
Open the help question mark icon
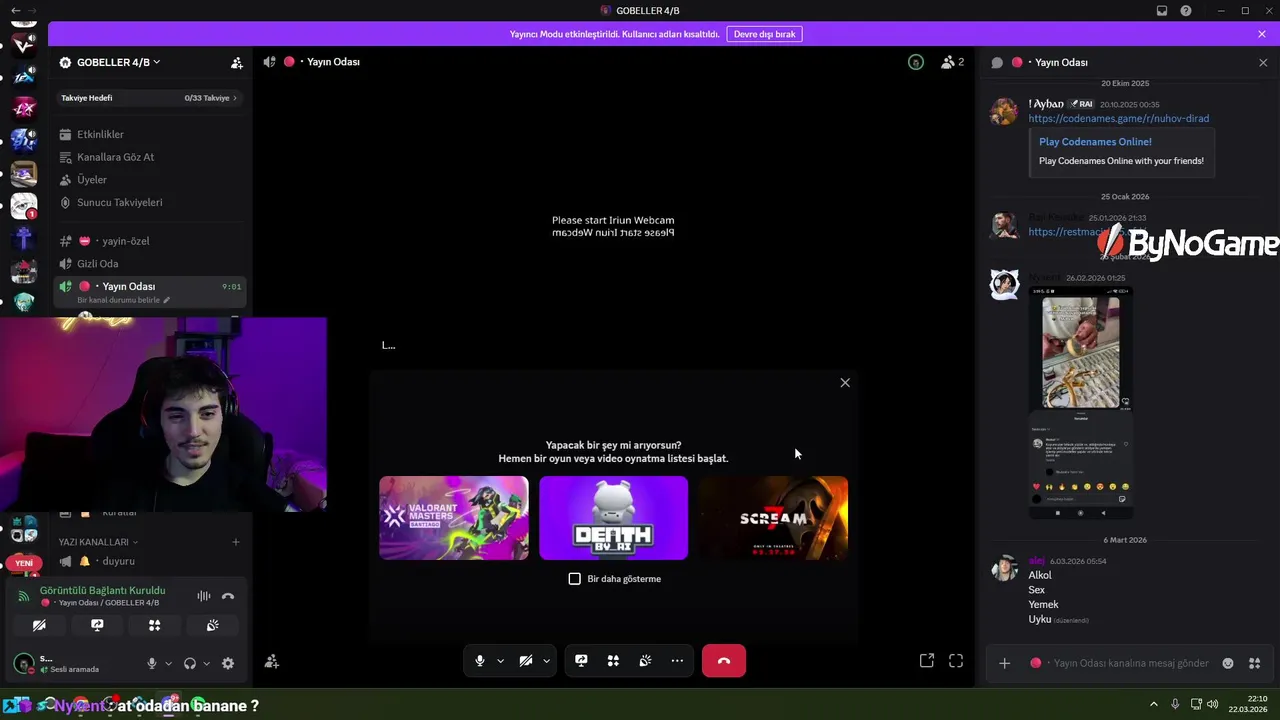coord(1186,11)
